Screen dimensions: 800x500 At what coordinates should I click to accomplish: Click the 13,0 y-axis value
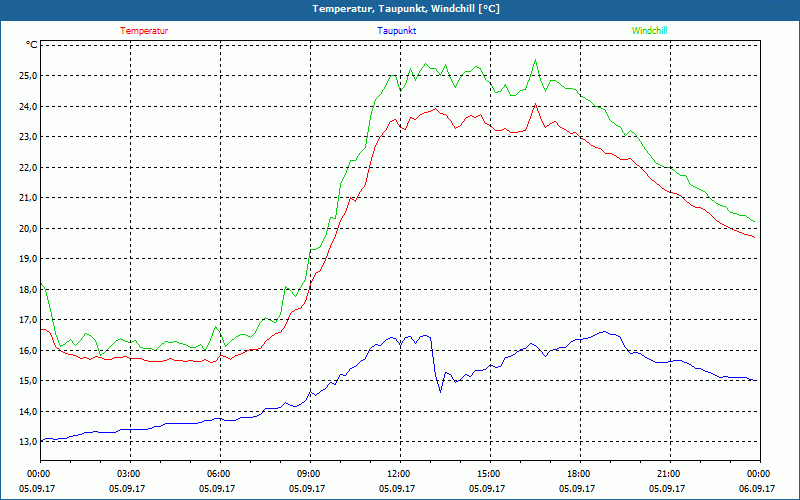click(28, 442)
